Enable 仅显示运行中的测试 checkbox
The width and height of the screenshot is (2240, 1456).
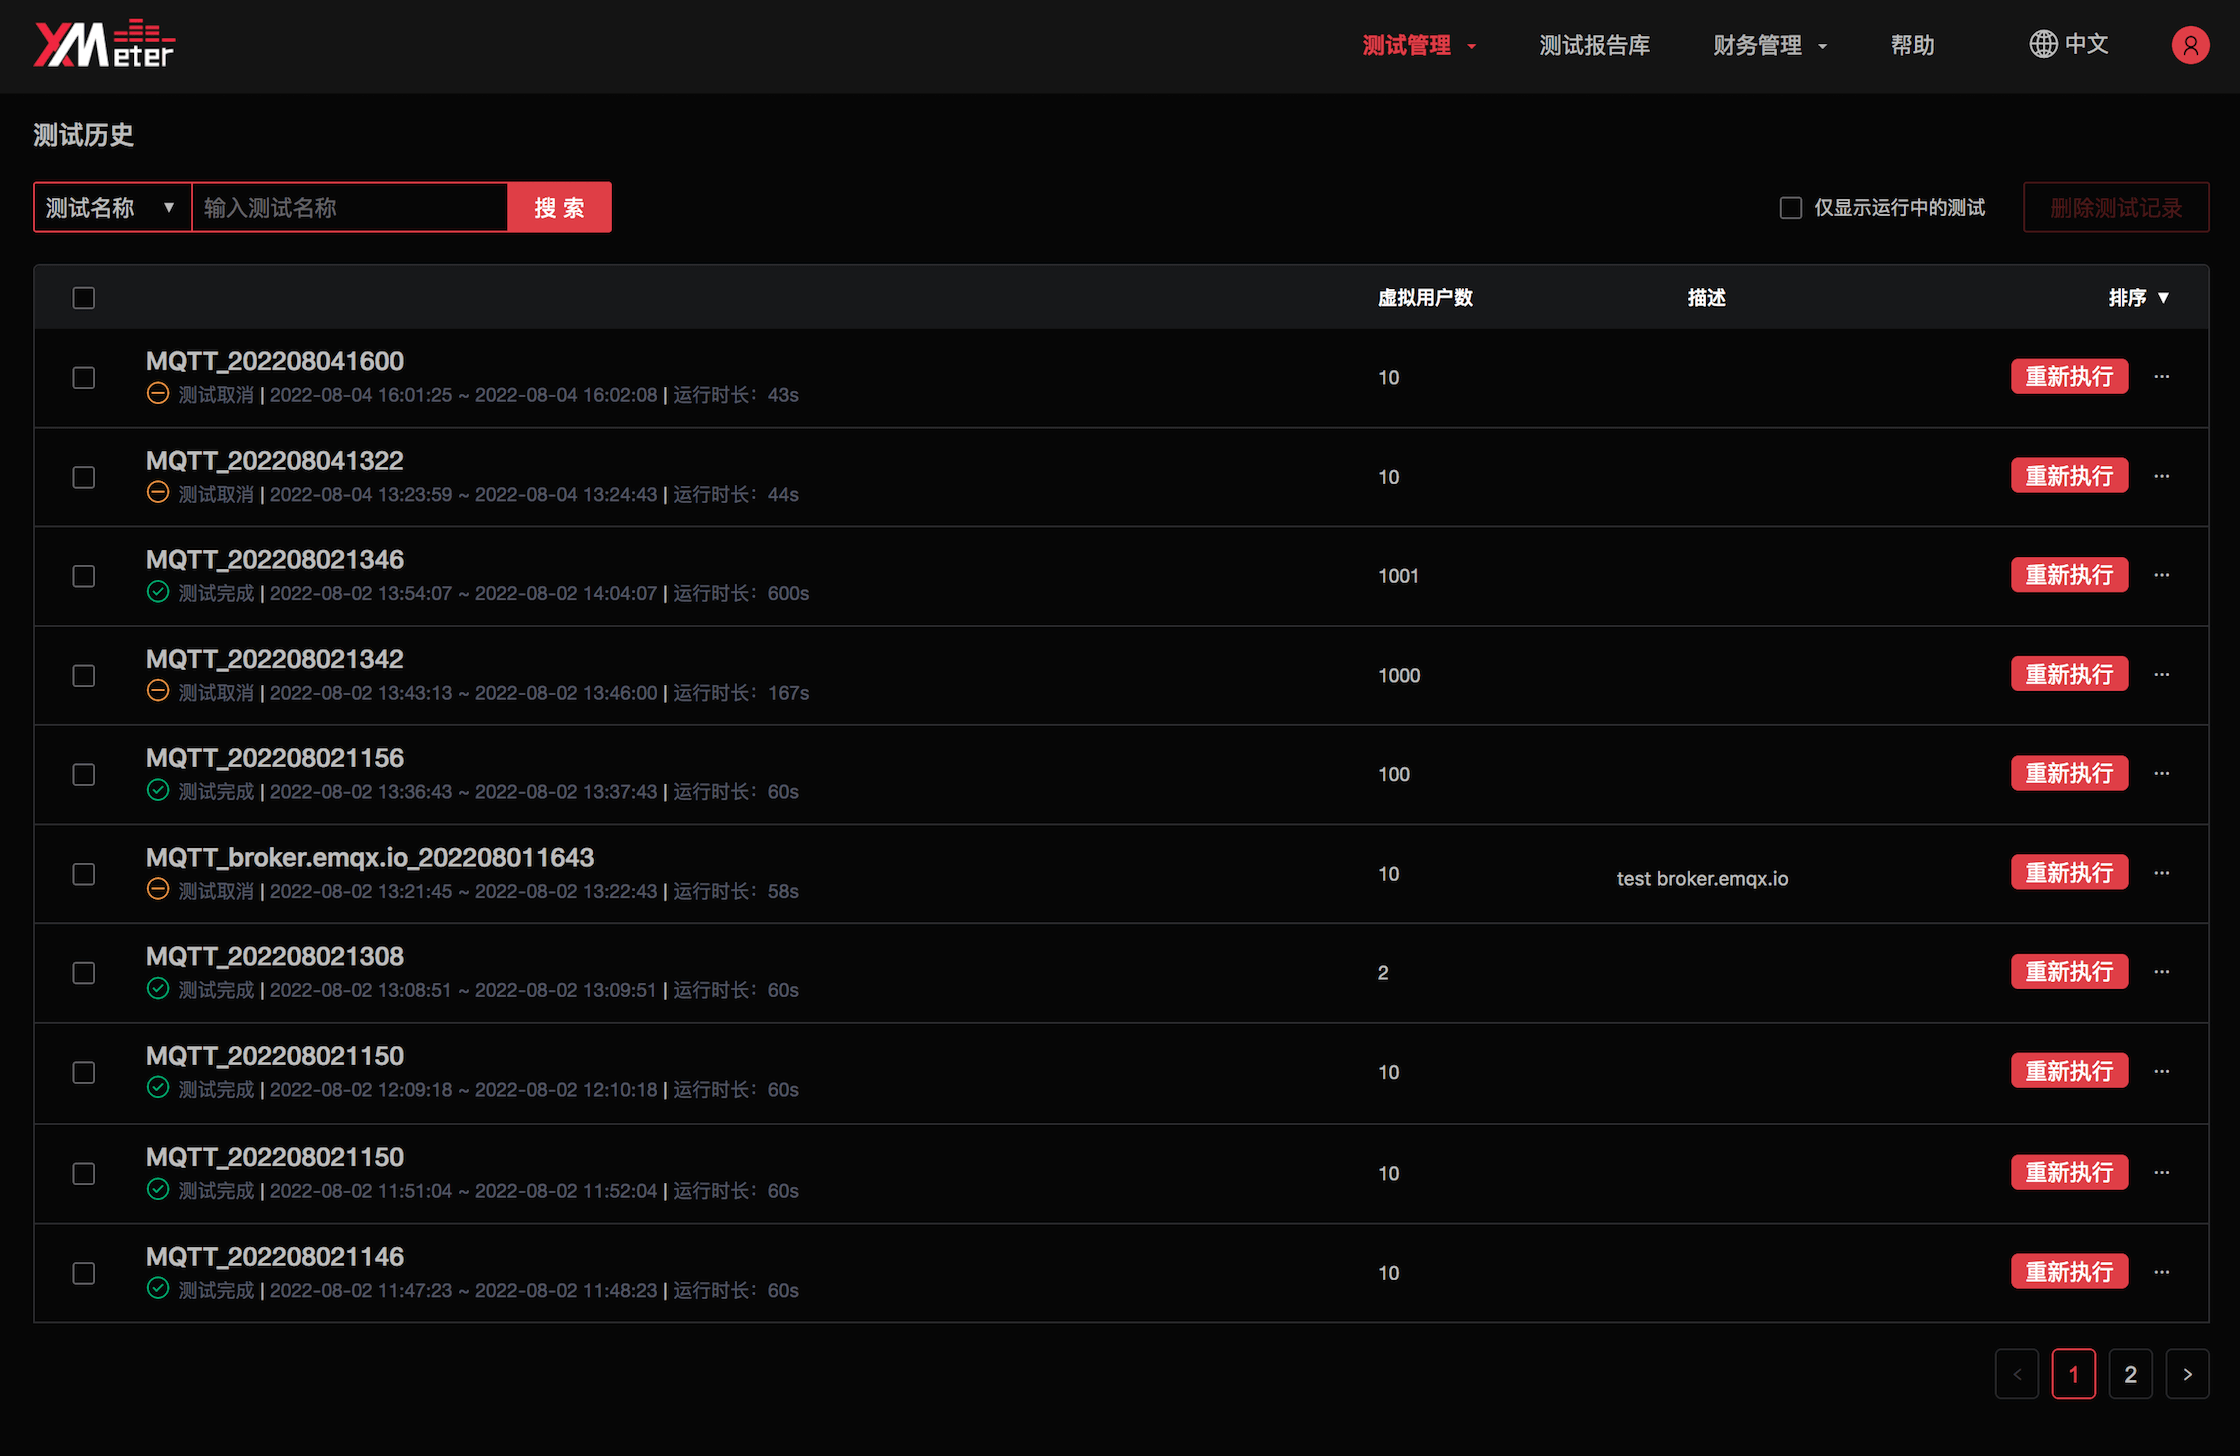(1791, 208)
